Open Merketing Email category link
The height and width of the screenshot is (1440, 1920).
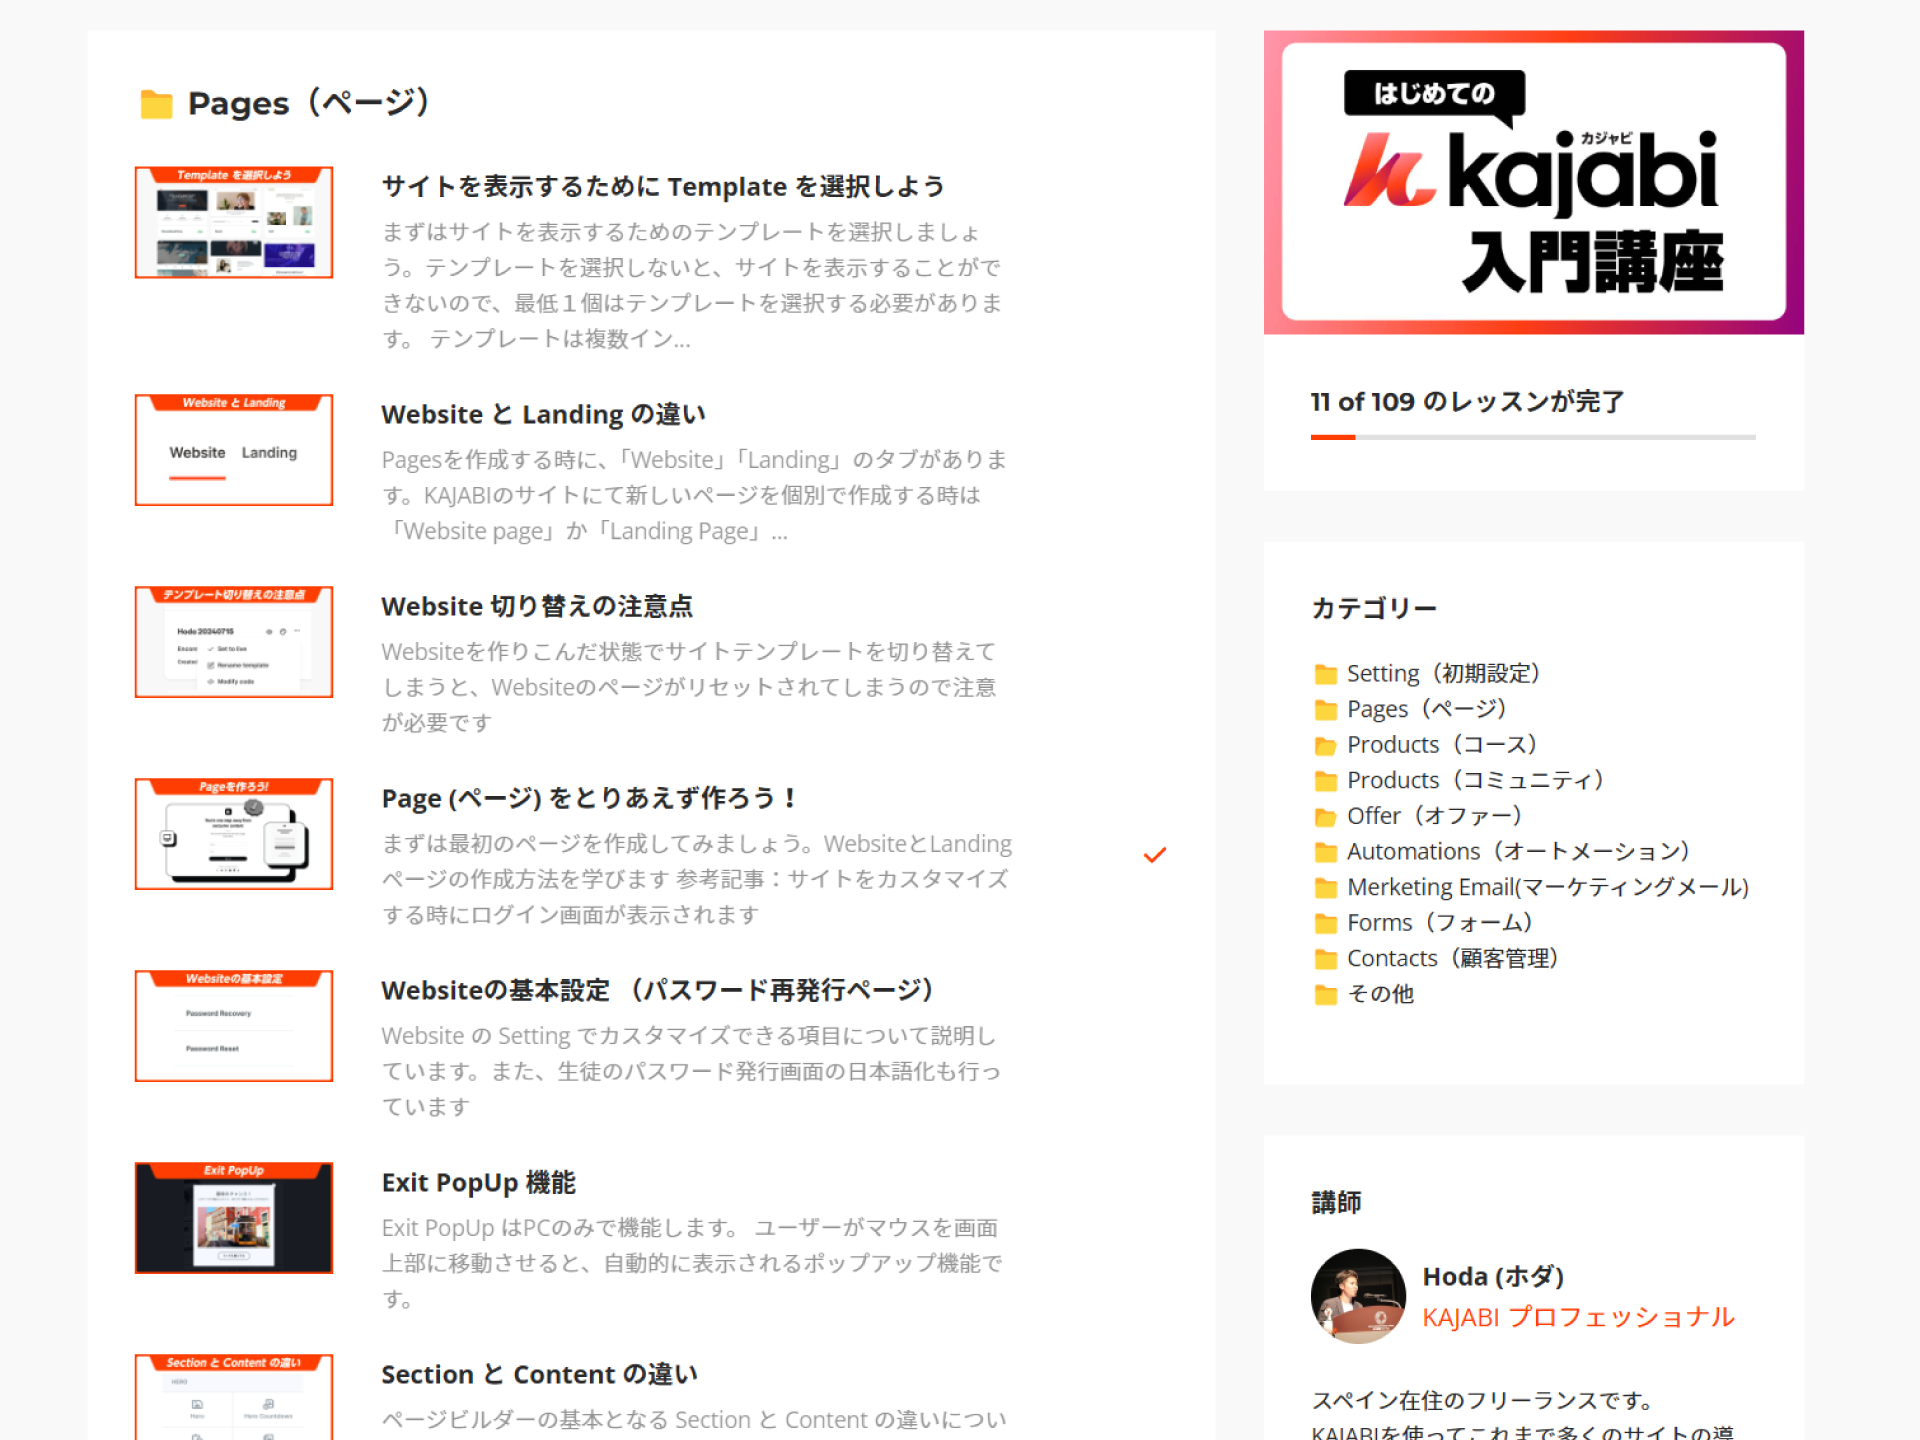[x=1547, y=887]
